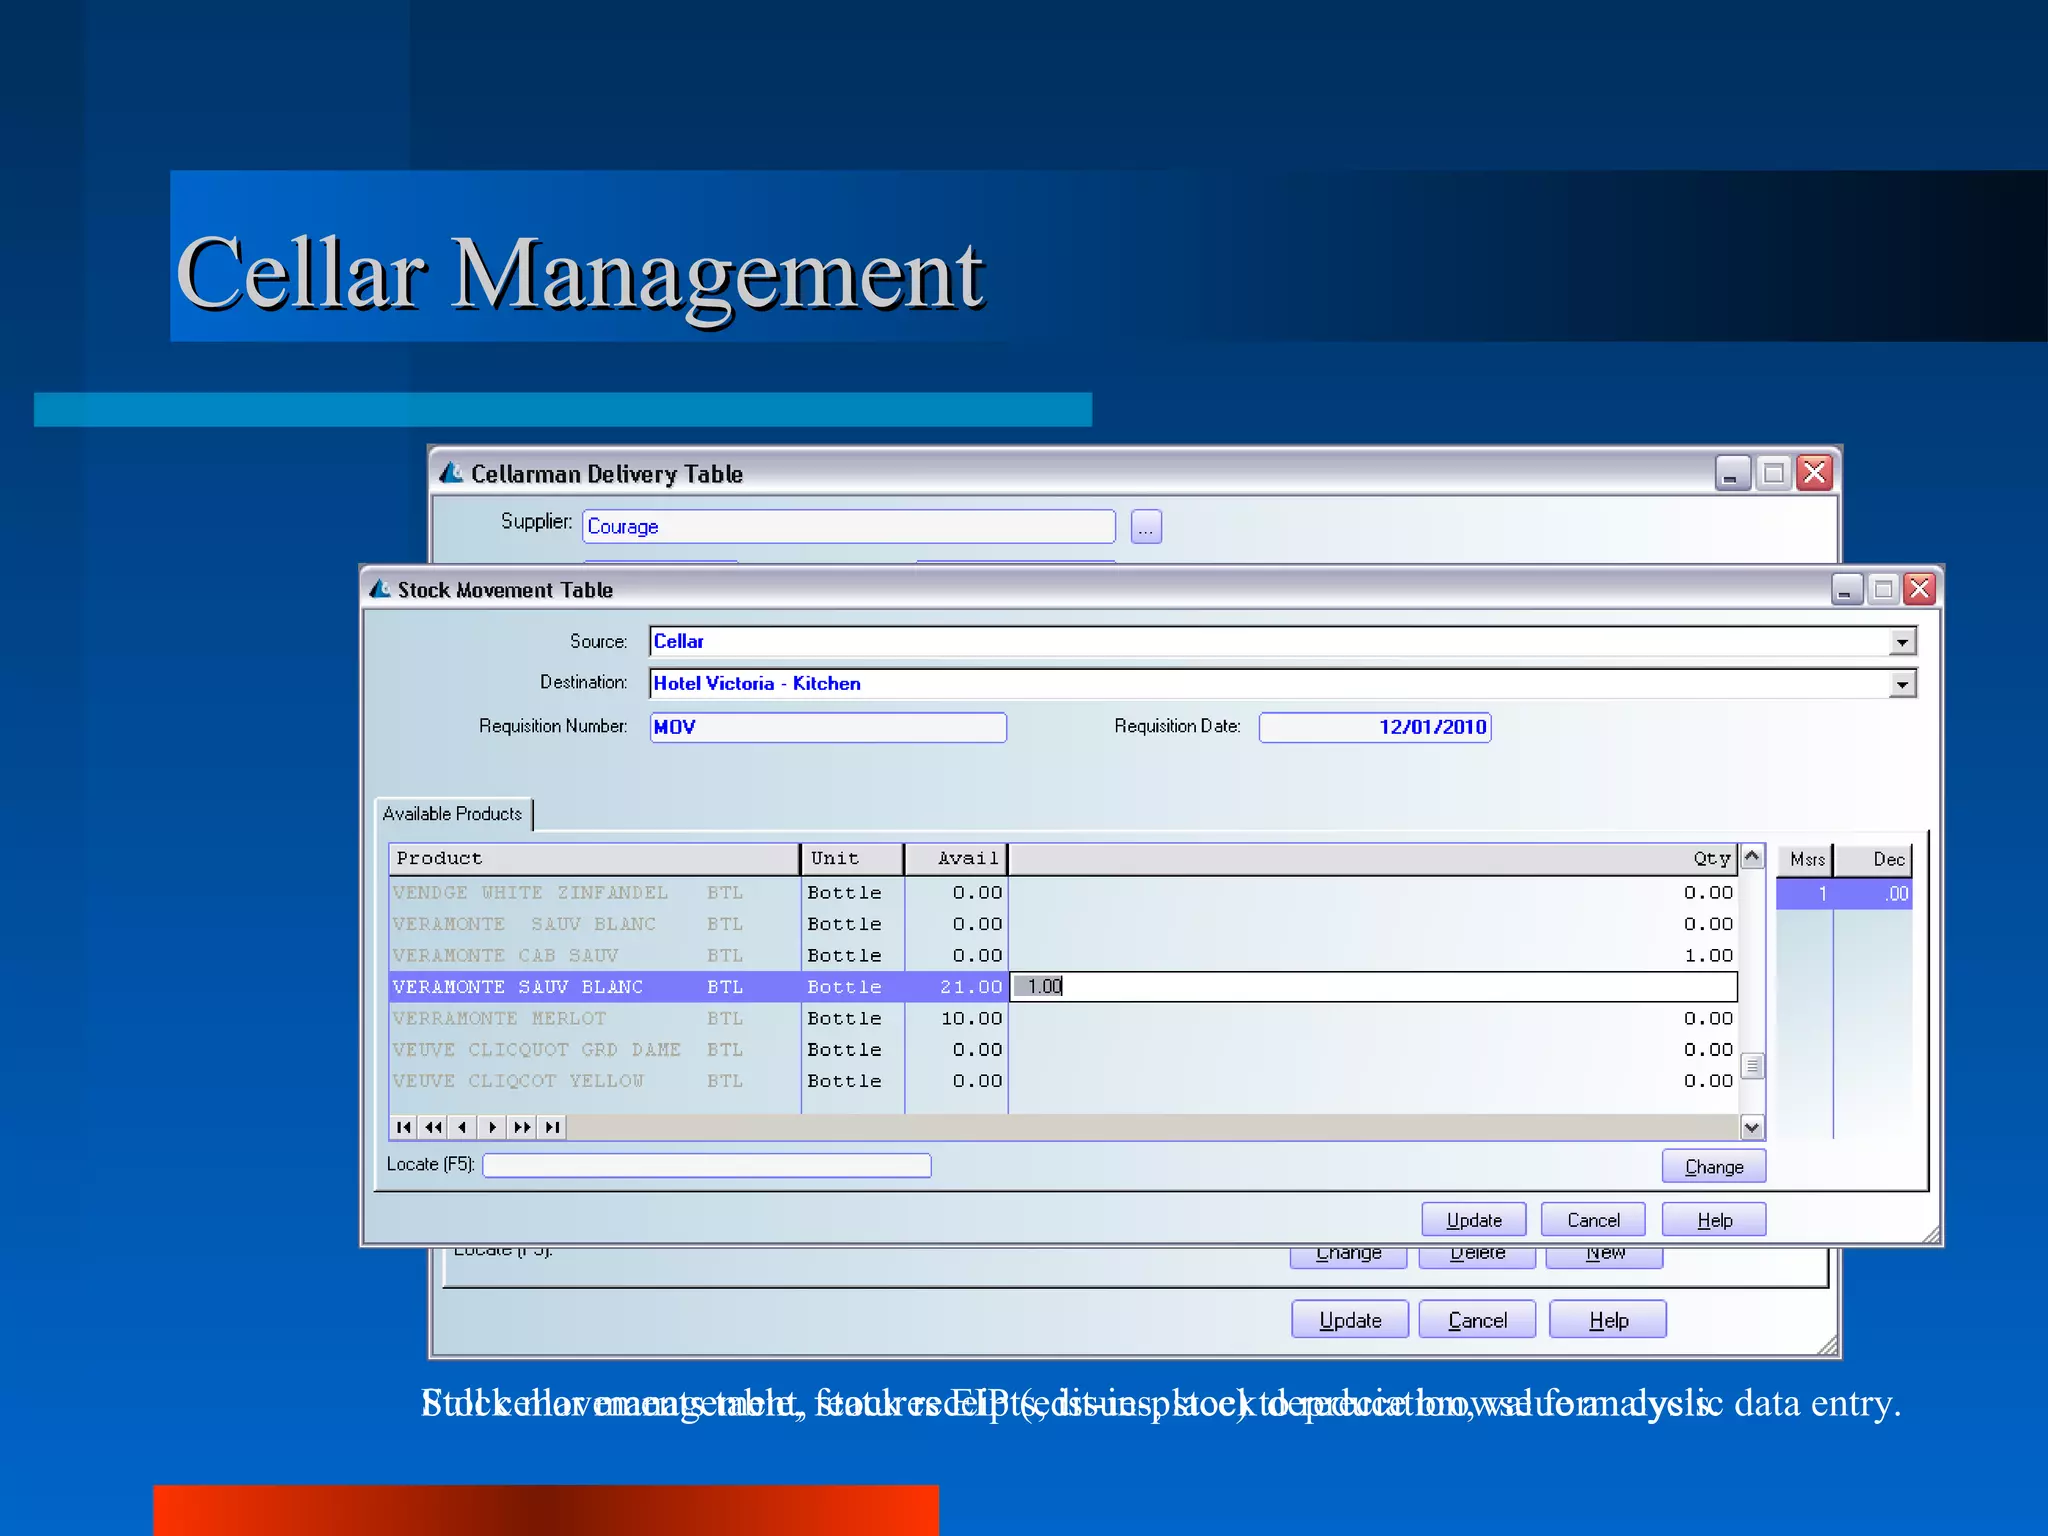Click the Unit column header
The height and width of the screenshot is (1536, 2048).
click(x=853, y=858)
